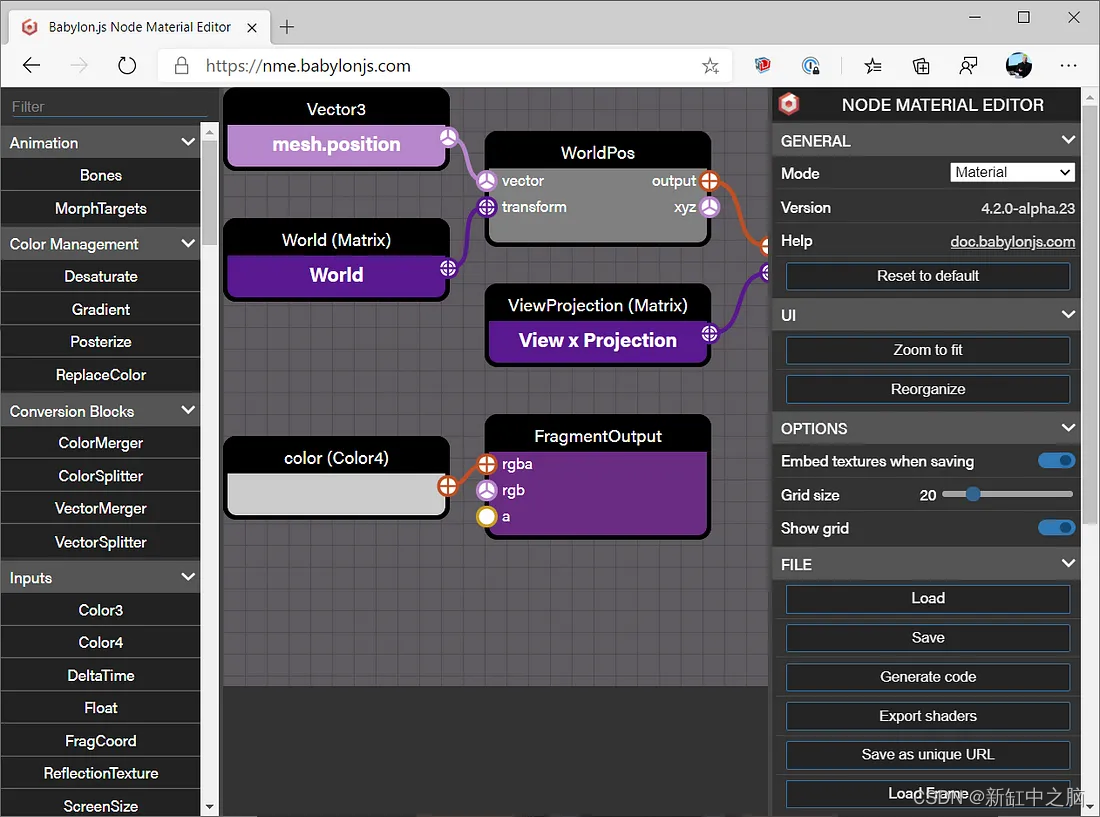1100x817 pixels.
Task: Click the Save button in FILE section
Action: tap(927, 637)
